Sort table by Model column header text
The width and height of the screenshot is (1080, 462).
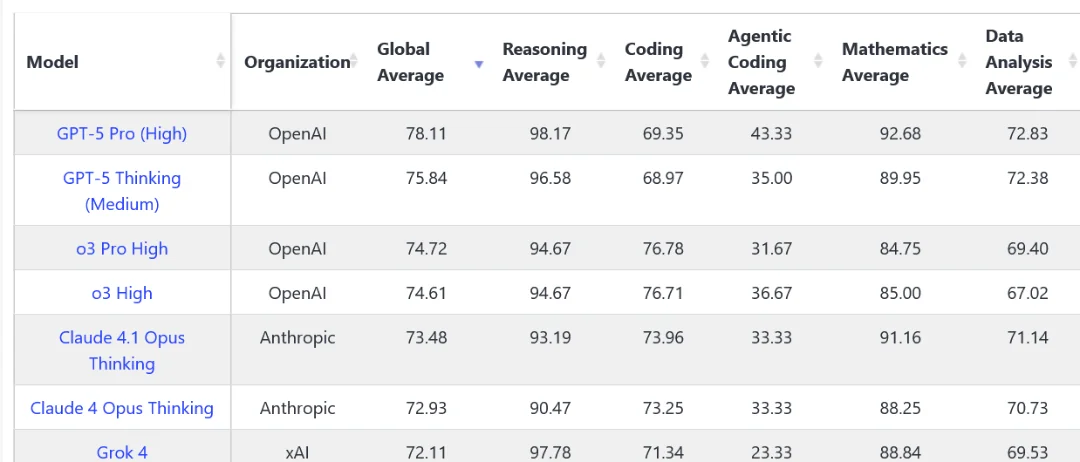click(52, 62)
